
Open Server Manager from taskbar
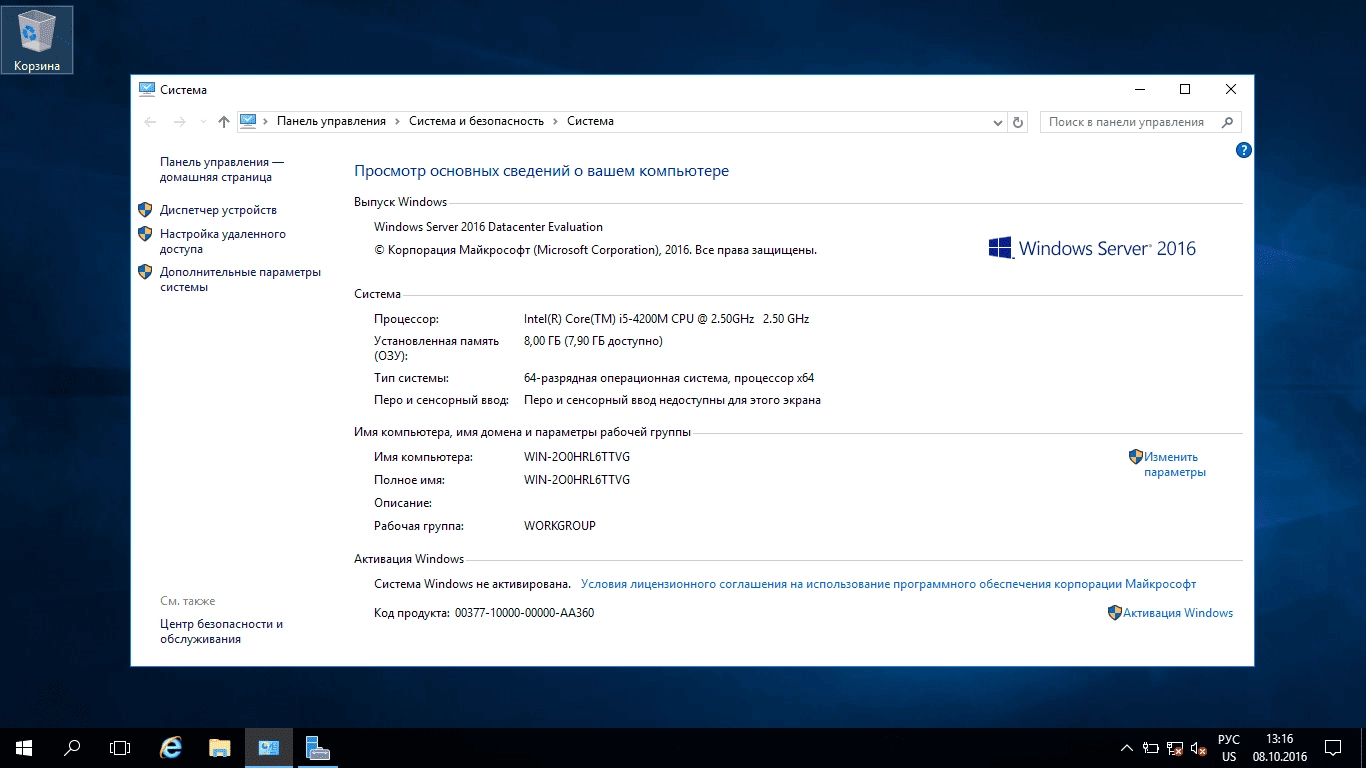click(x=318, y=747)
